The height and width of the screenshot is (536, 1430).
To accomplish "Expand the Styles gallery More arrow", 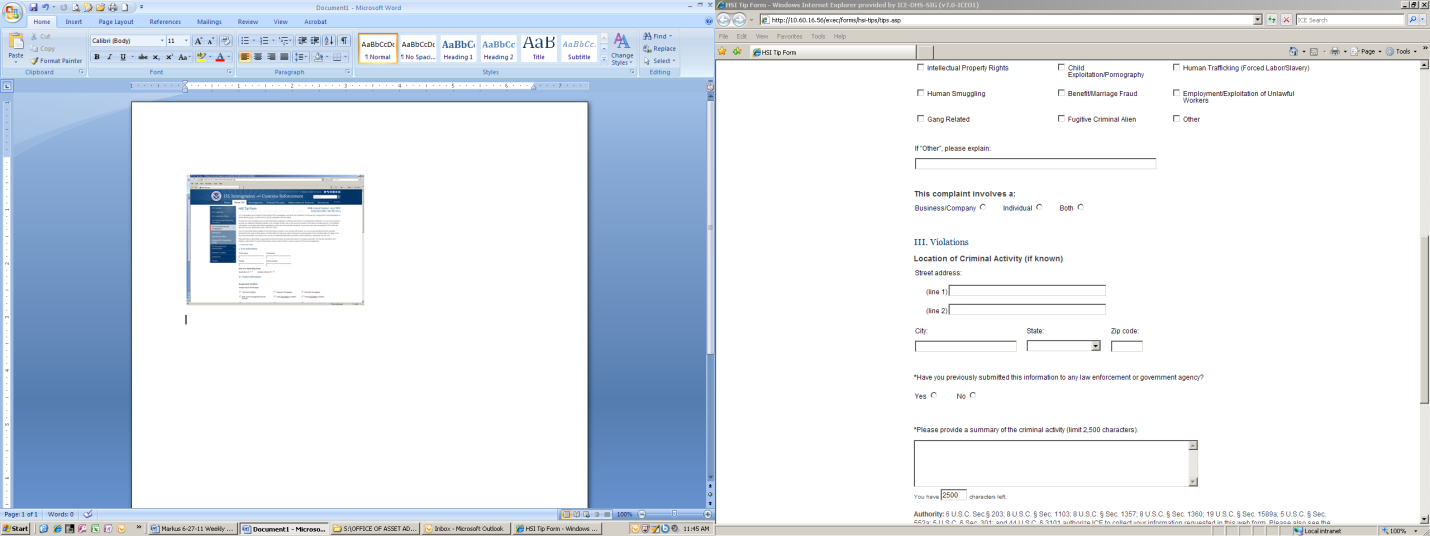I will click(604, 58).
